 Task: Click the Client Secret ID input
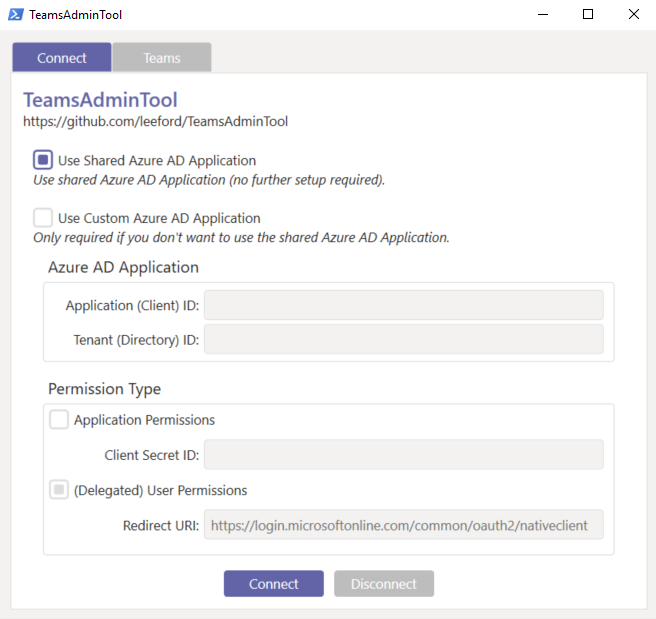click(404, 455)
